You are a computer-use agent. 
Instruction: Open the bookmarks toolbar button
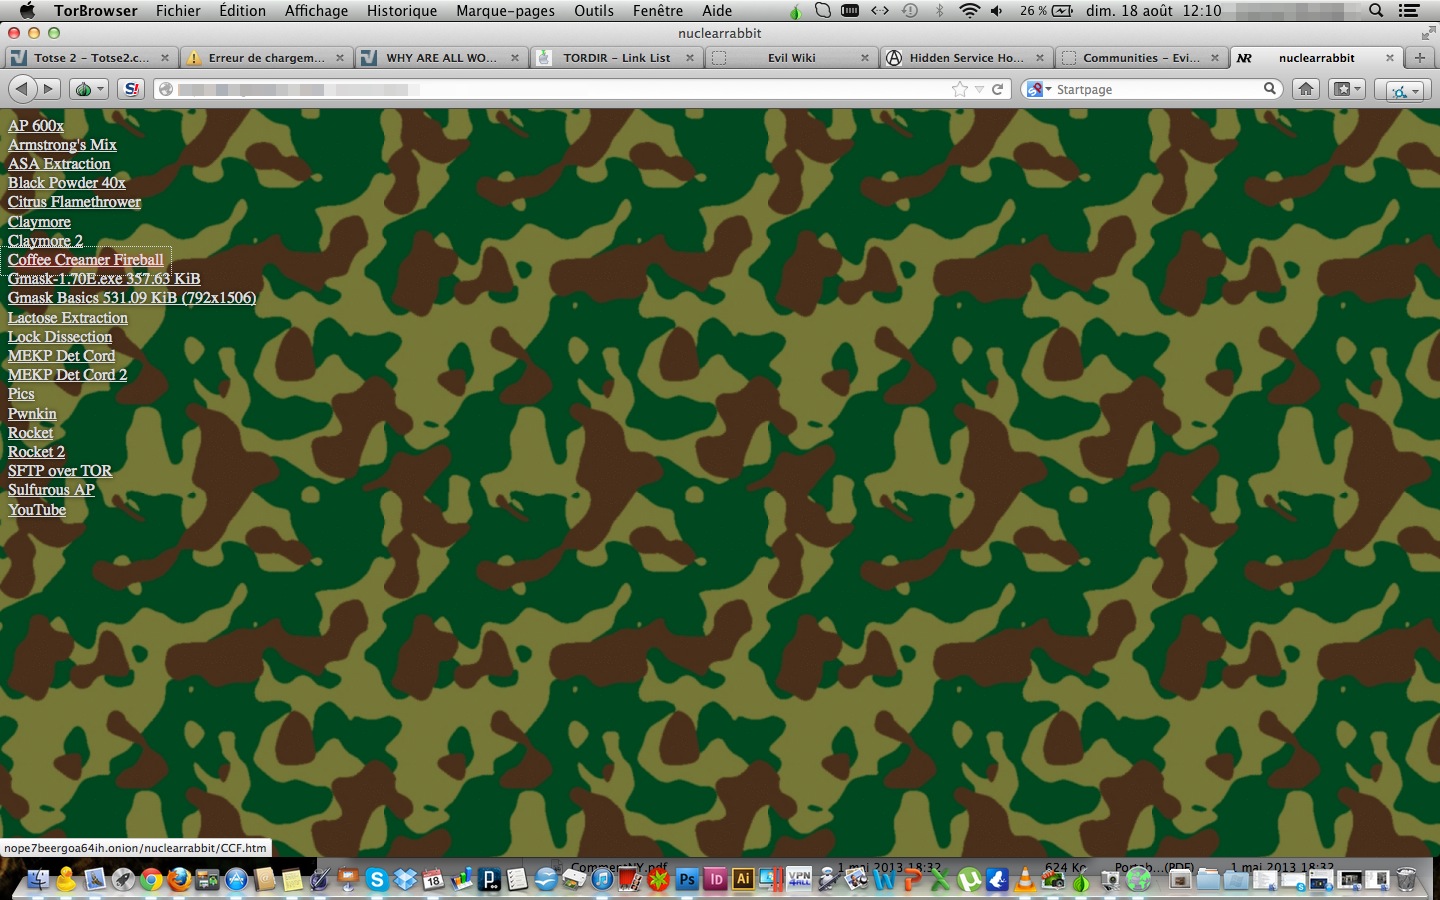pos(1340,89)
